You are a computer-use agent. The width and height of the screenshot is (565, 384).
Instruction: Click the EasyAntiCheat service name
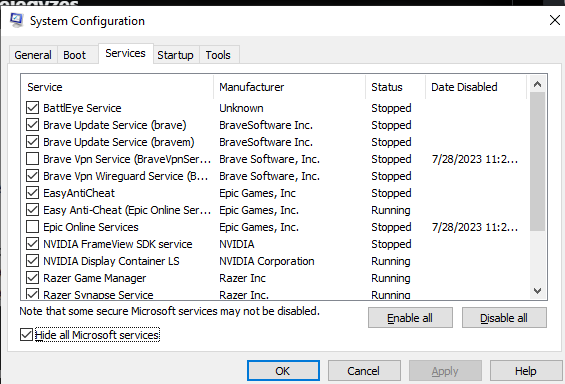point(79,193)
